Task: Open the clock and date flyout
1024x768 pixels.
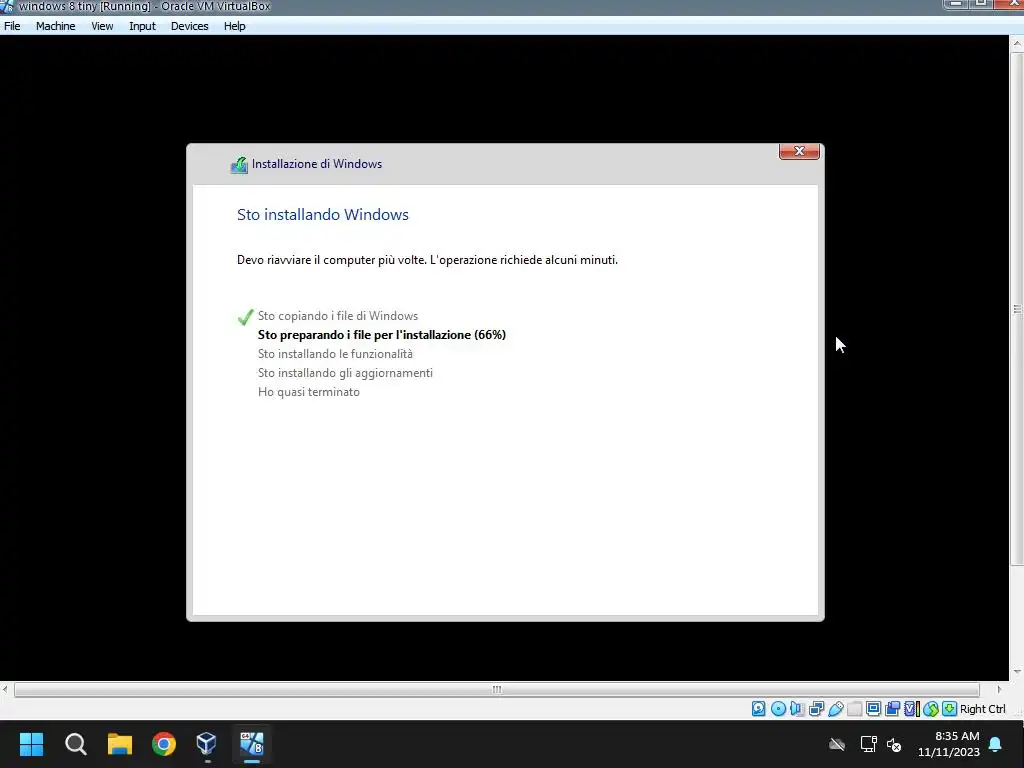Action: [x=949, y=744]
